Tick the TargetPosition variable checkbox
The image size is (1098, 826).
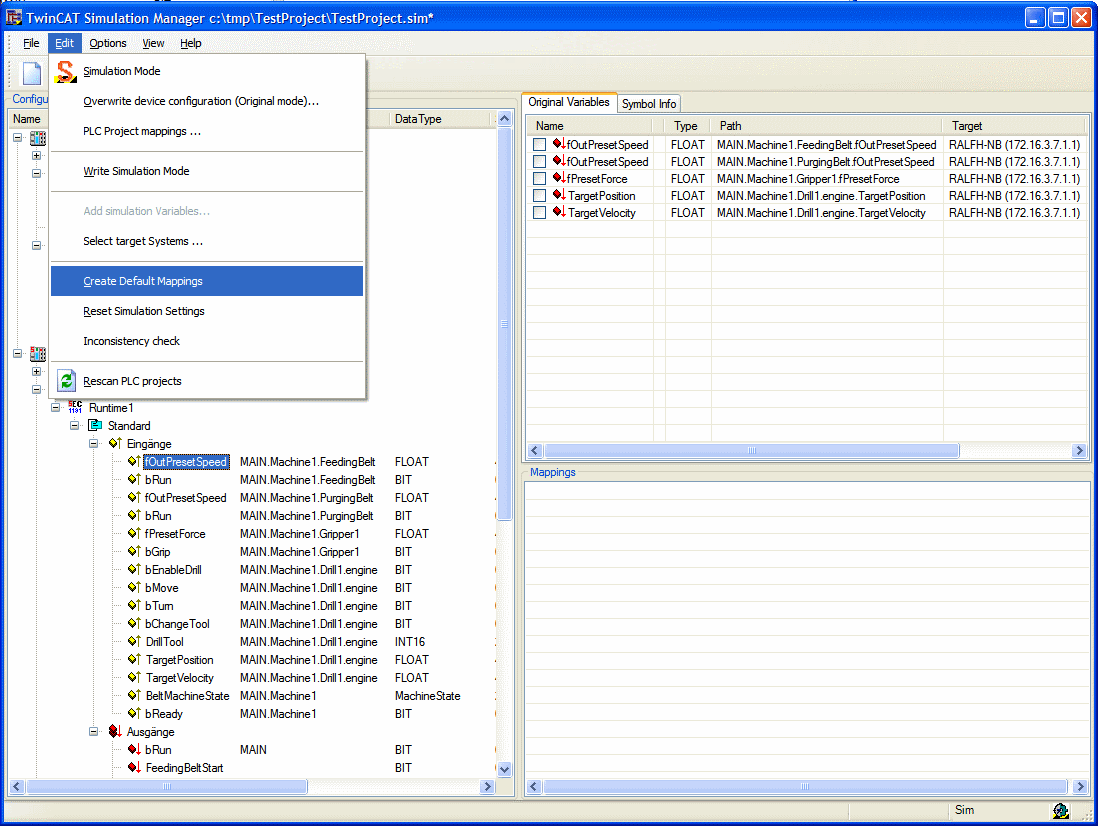point(539,195)
